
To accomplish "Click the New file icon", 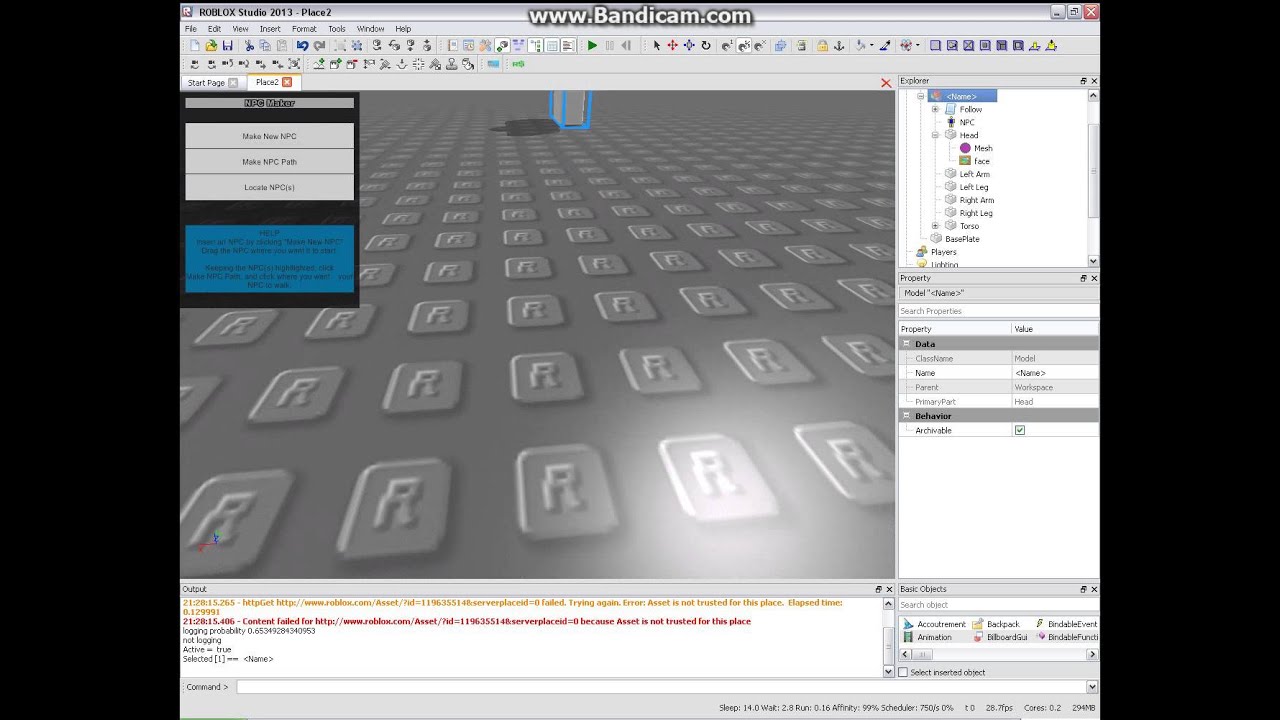I will 194,46.
